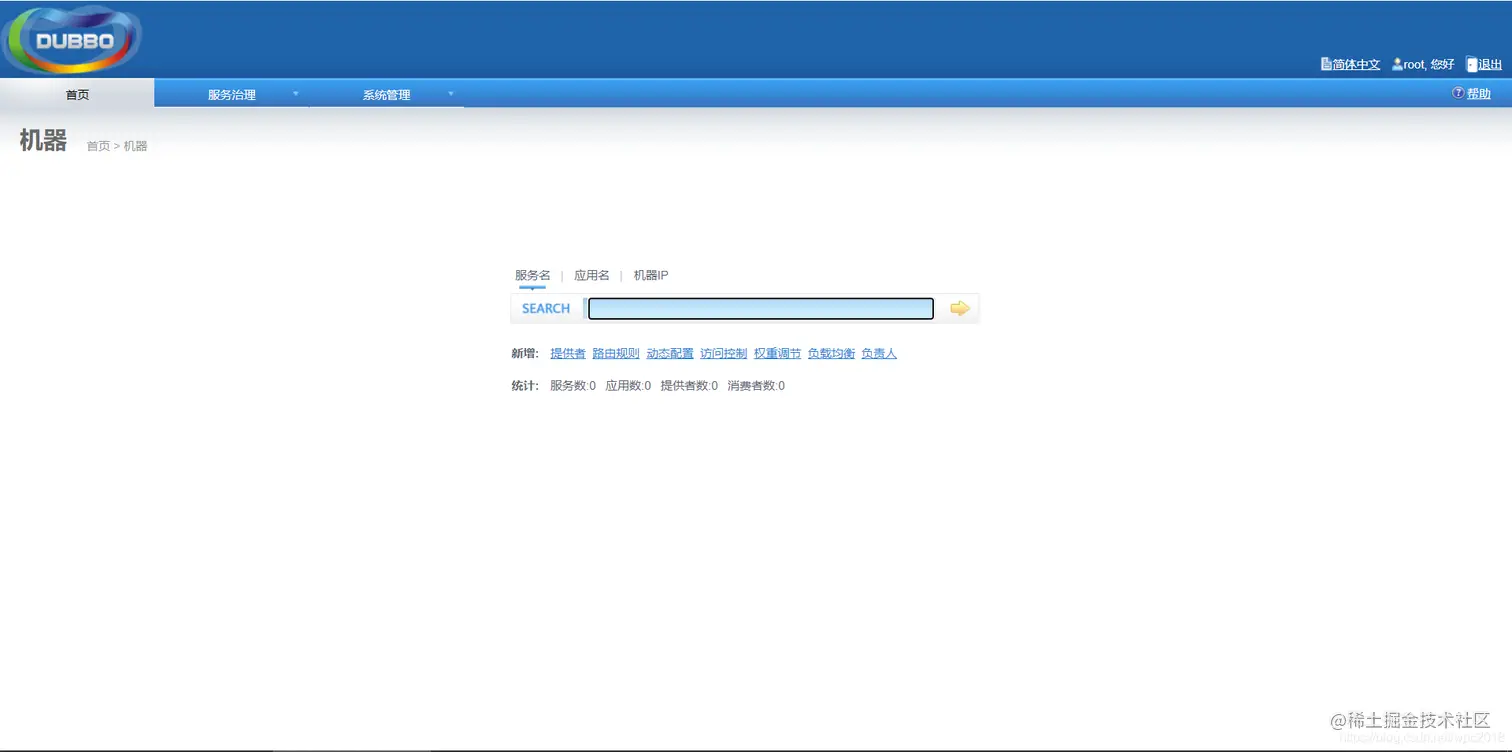The width and height of the screenshot is (1512, 752).
Task: Click the yellow arrow search button
Action: tap(960, 308)
